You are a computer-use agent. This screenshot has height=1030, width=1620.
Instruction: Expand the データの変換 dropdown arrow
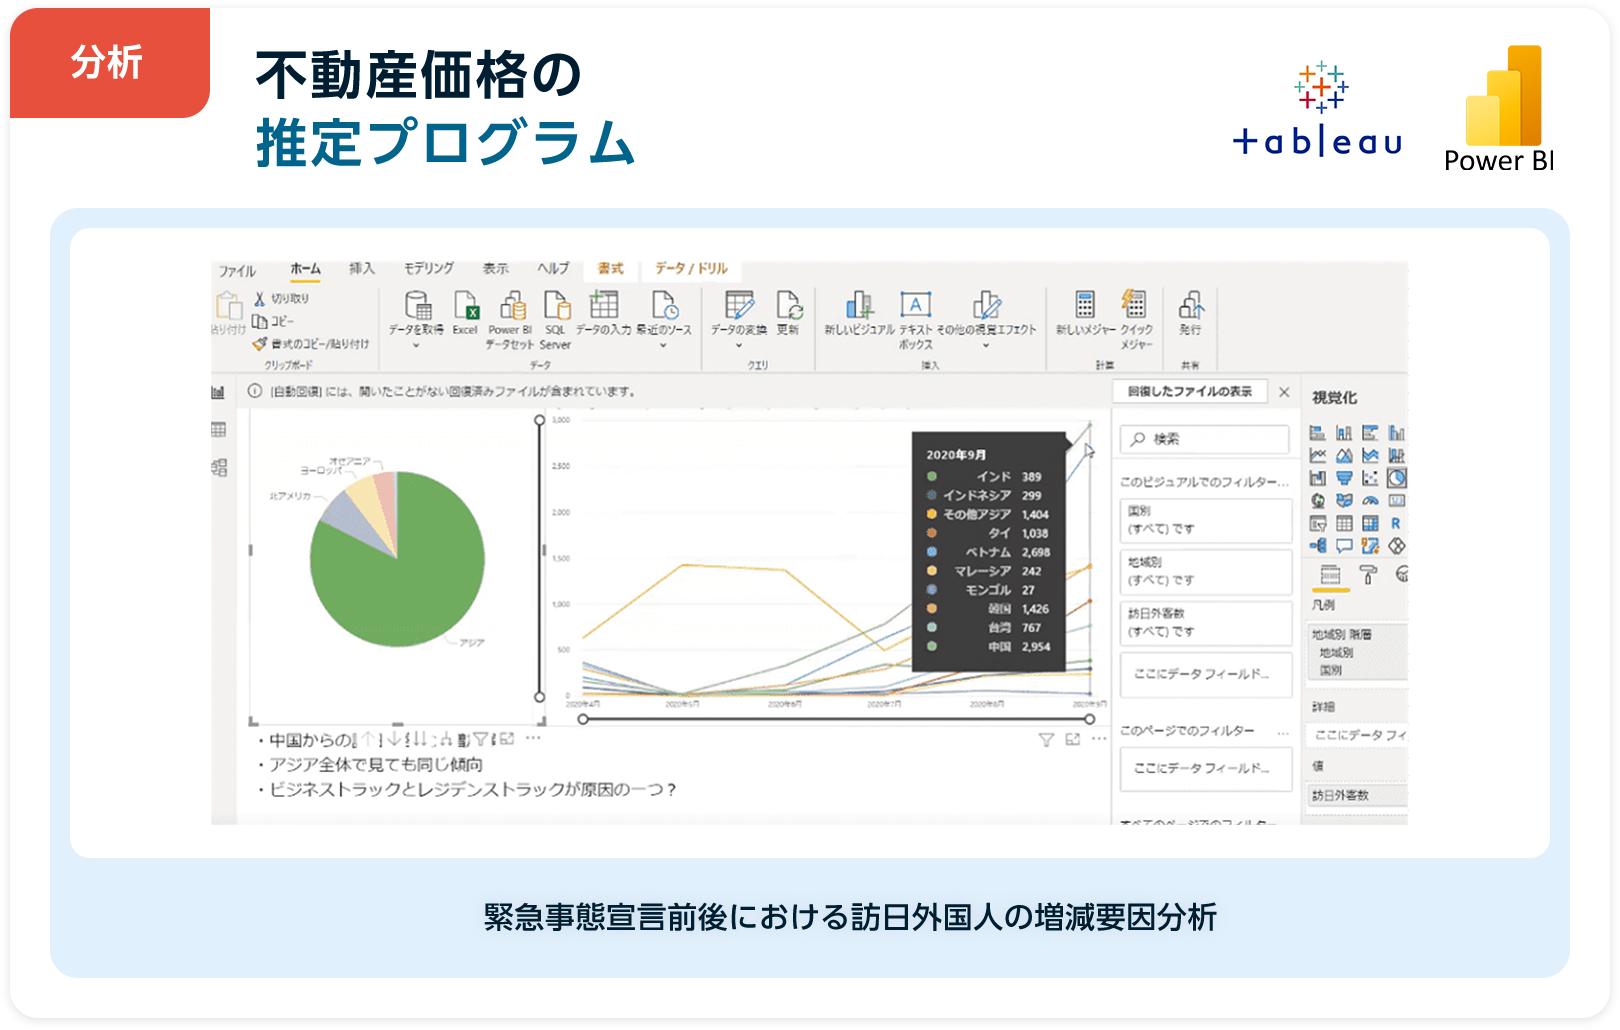[x=739, y=345]
